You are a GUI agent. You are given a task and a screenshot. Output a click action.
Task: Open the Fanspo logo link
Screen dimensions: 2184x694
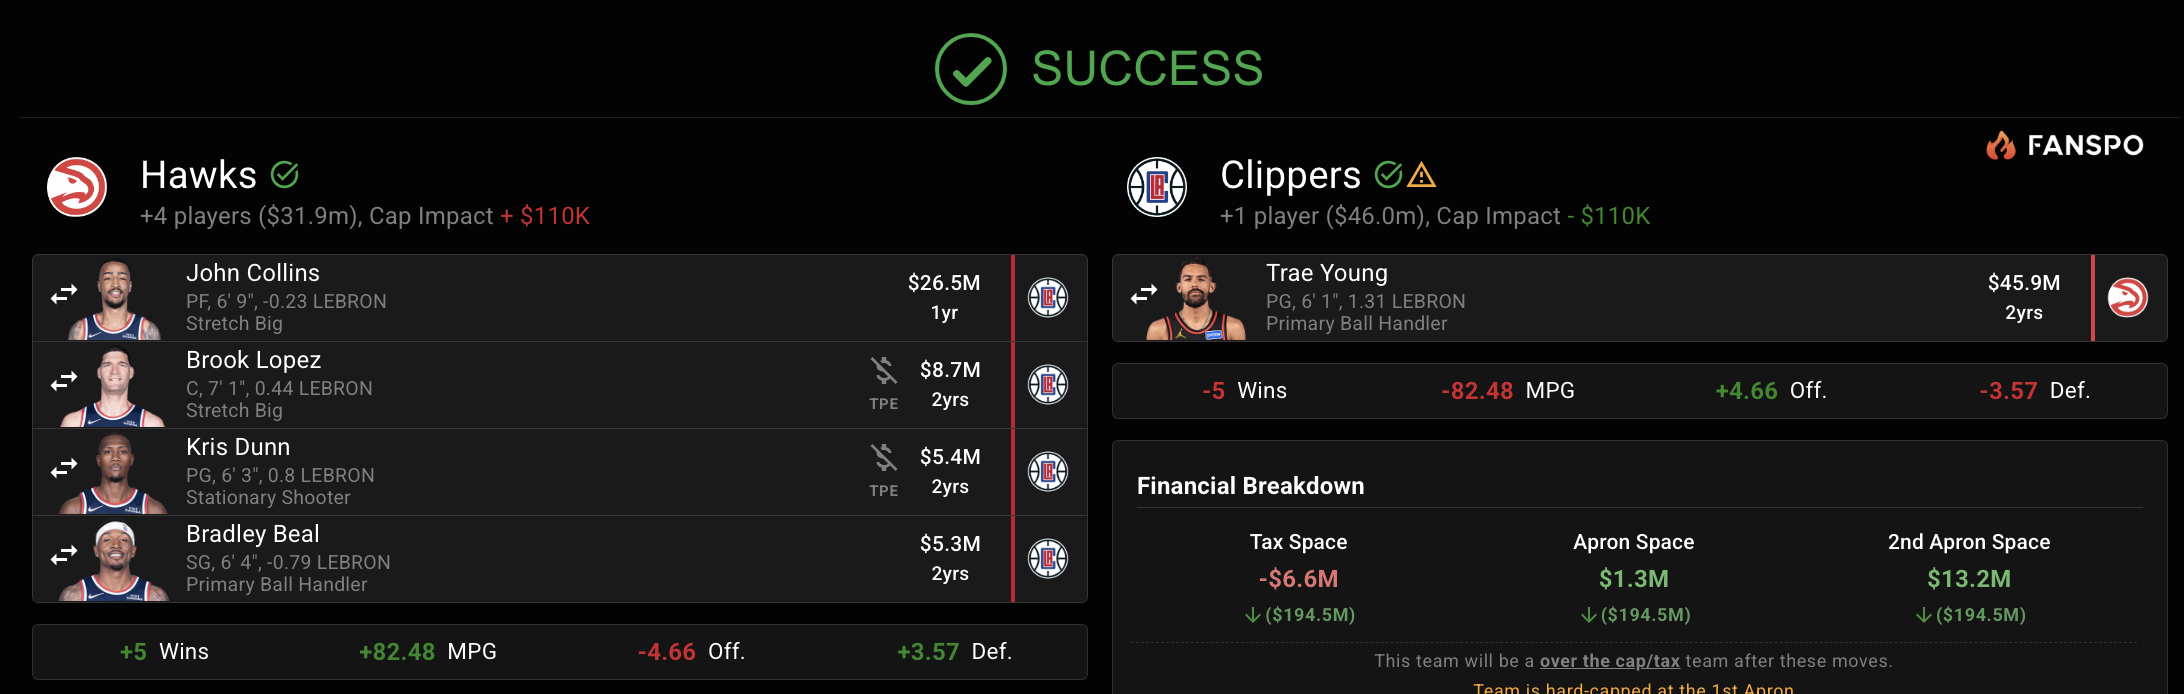(2065, 146)
